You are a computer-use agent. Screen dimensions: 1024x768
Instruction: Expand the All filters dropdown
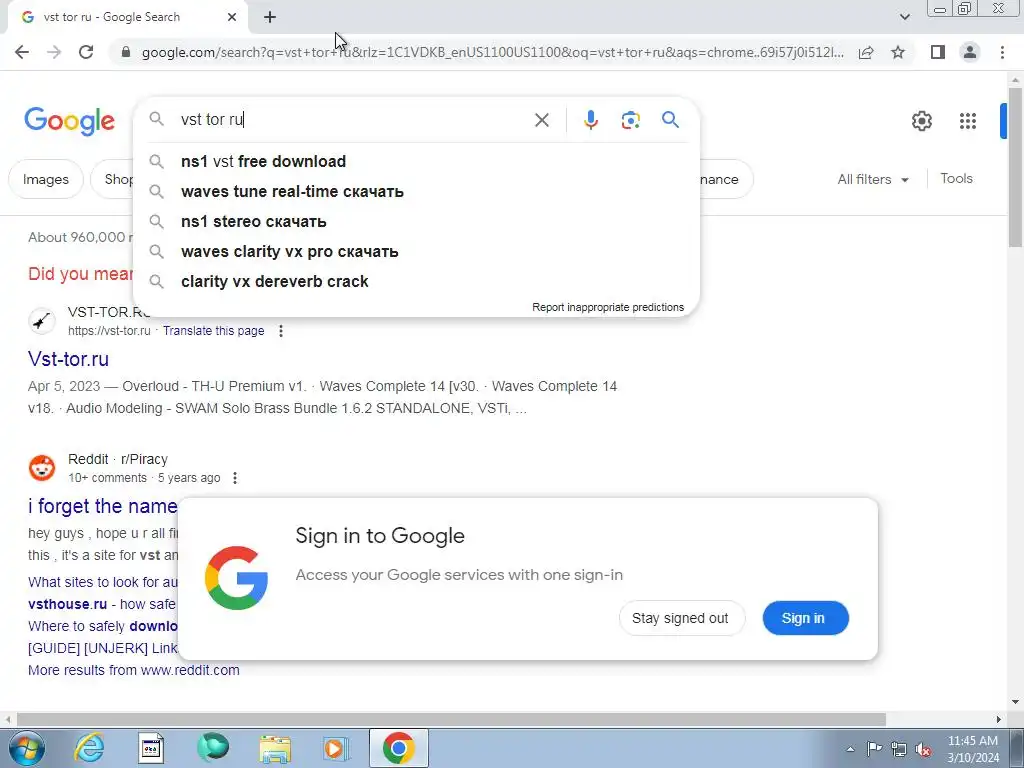[x=873, y=179]
